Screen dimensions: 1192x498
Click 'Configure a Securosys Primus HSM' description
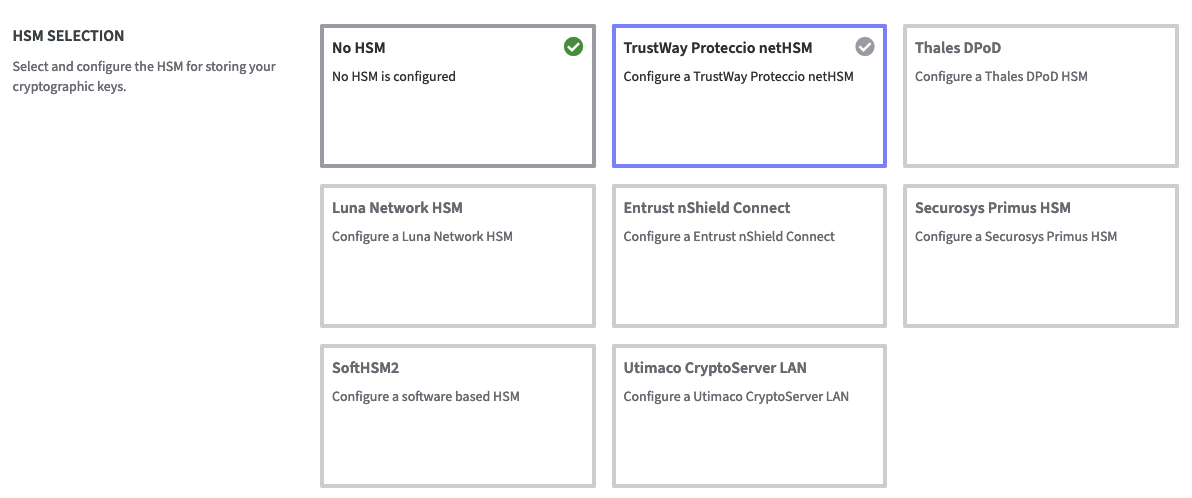coord(1016,236)
